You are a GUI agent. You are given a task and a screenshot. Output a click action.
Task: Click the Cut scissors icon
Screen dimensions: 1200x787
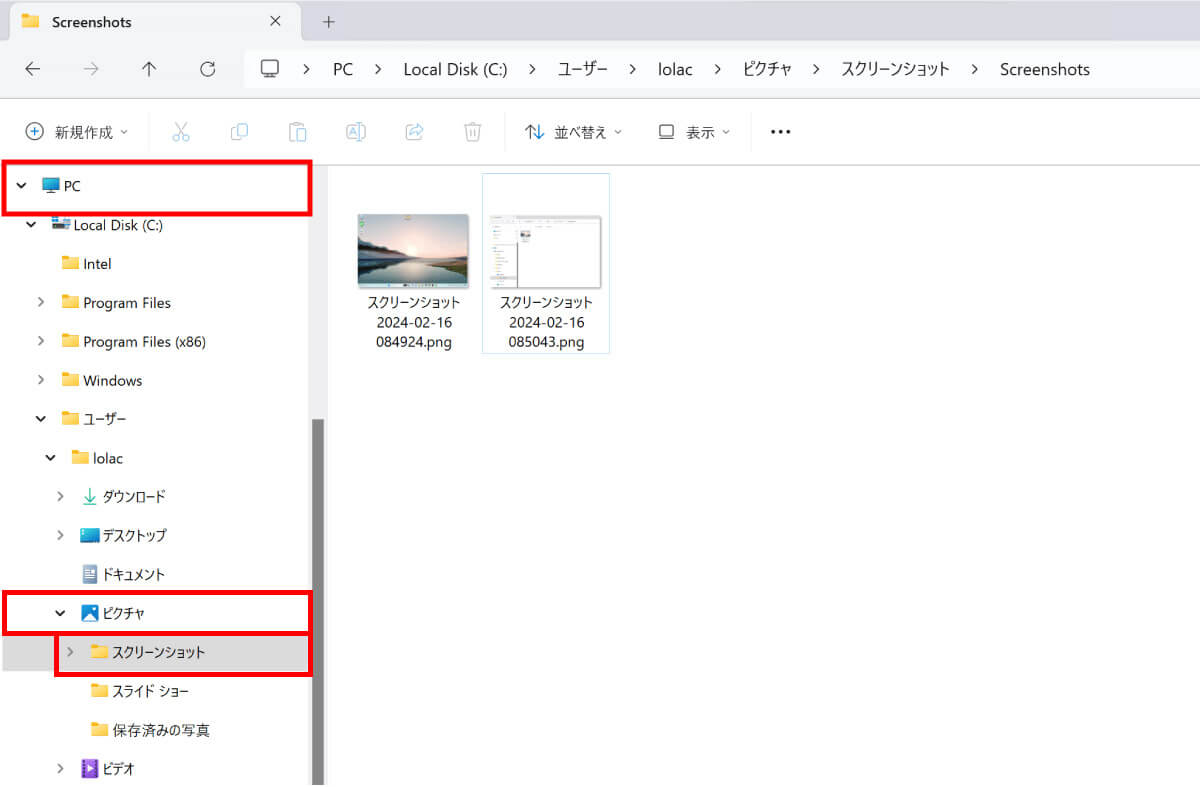(180, 132)
